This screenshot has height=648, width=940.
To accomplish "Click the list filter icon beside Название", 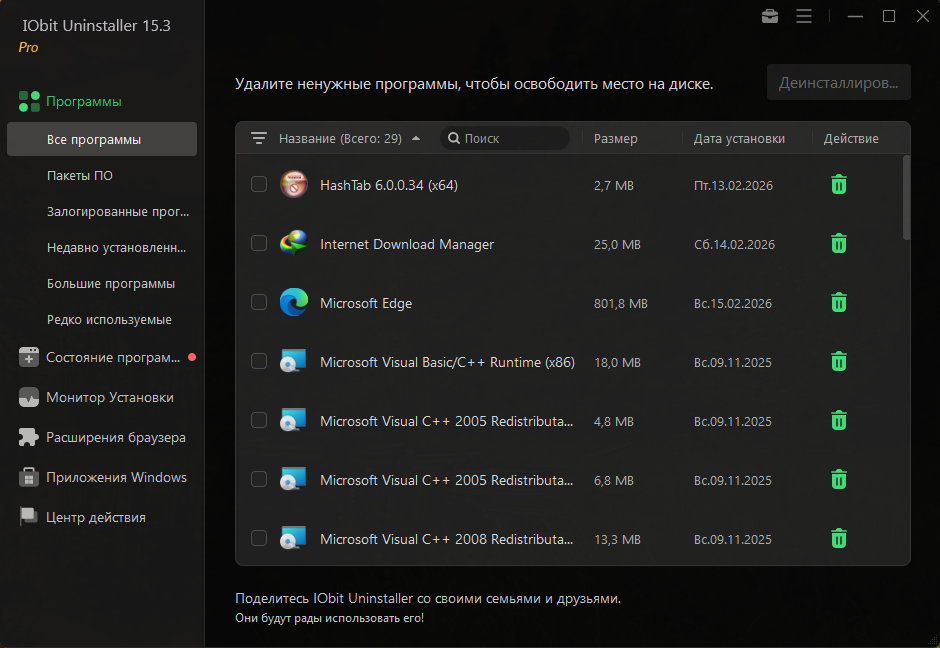I will tap(259, 139).
